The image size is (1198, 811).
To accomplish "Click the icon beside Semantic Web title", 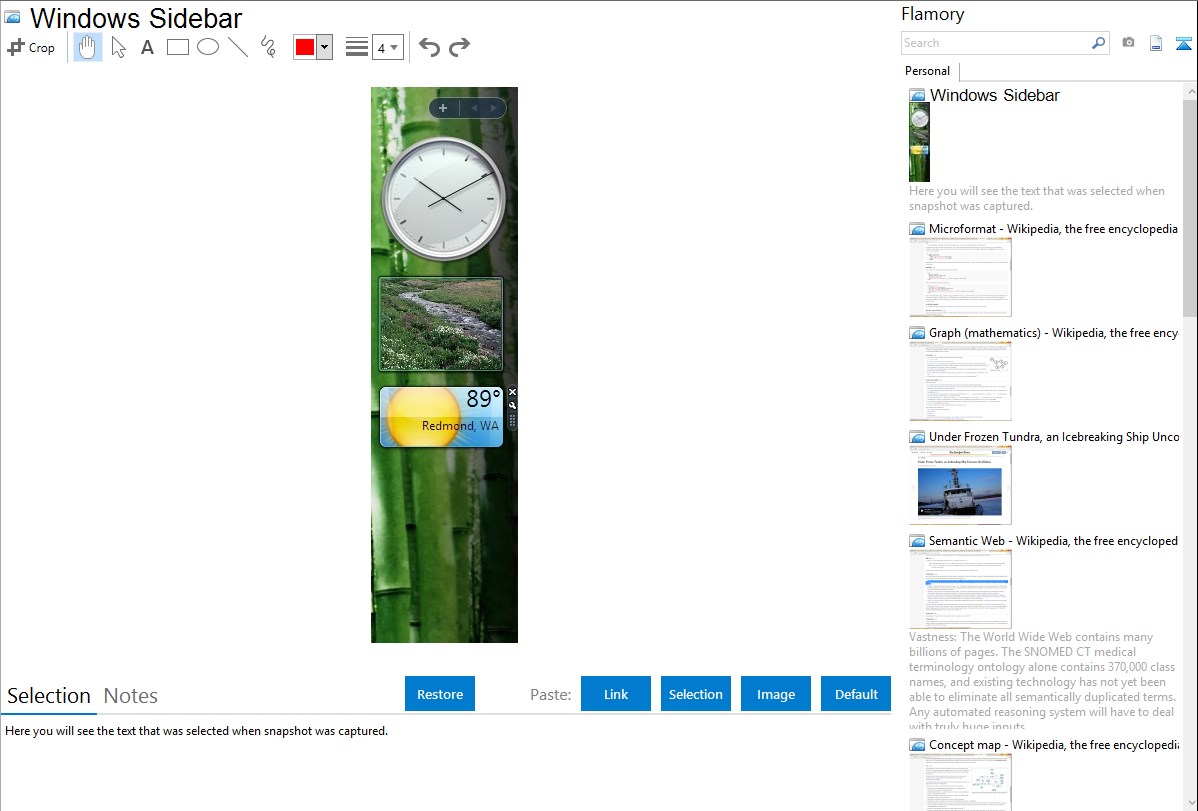I will point(918,540).
